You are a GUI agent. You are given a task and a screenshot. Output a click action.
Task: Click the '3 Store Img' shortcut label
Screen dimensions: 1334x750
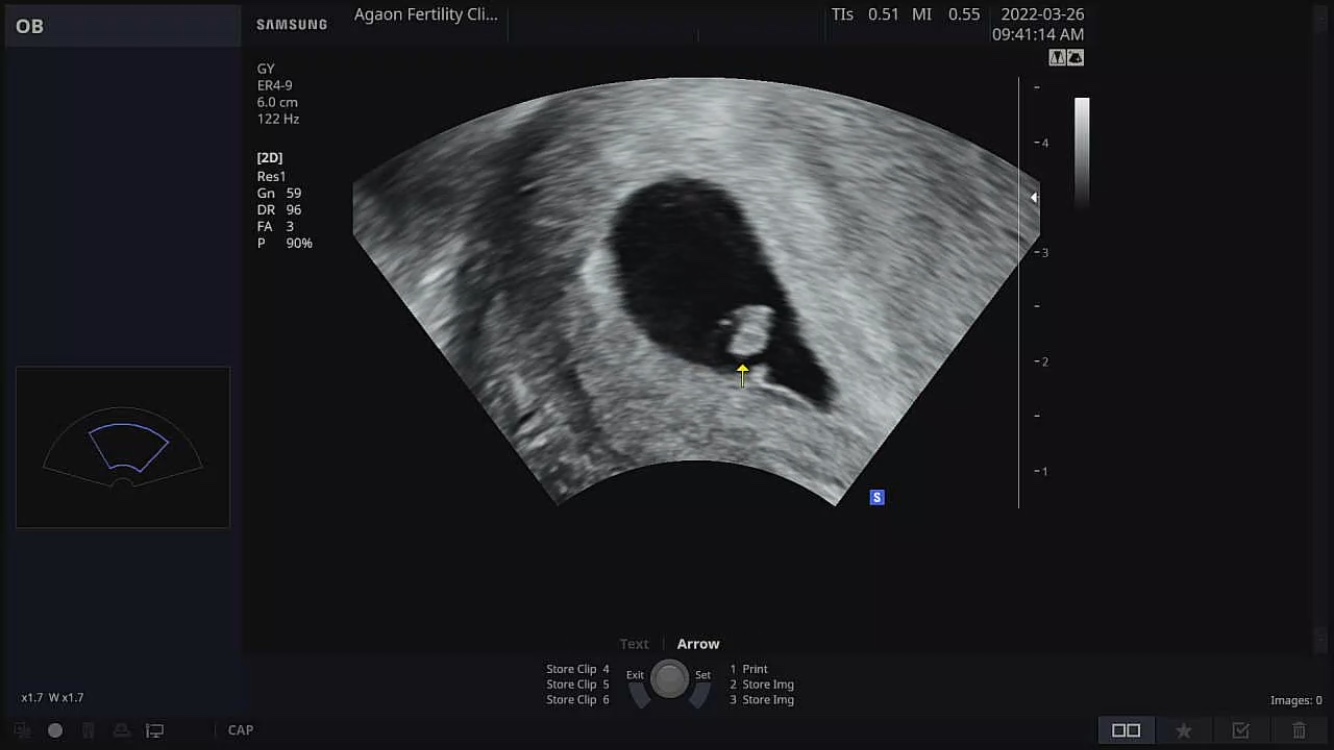pos(762,700)
